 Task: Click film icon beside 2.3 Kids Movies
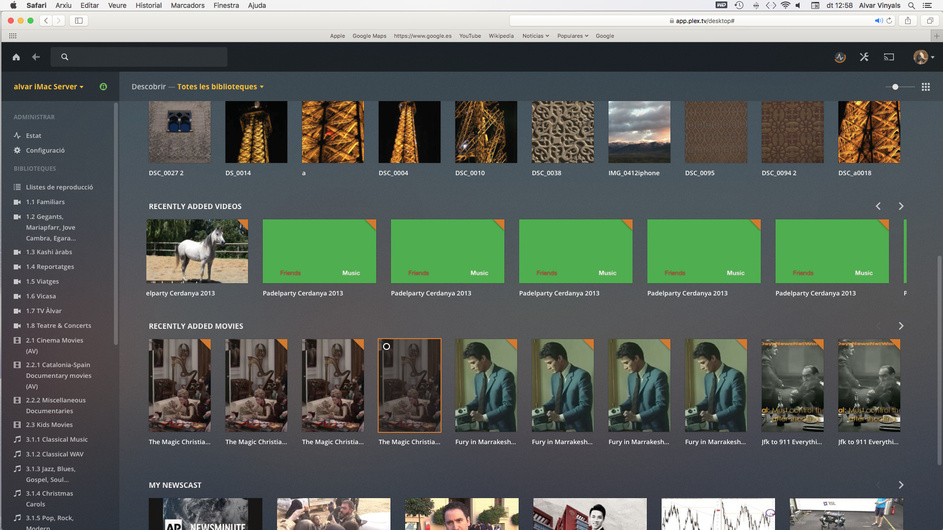tap(17, 425)
